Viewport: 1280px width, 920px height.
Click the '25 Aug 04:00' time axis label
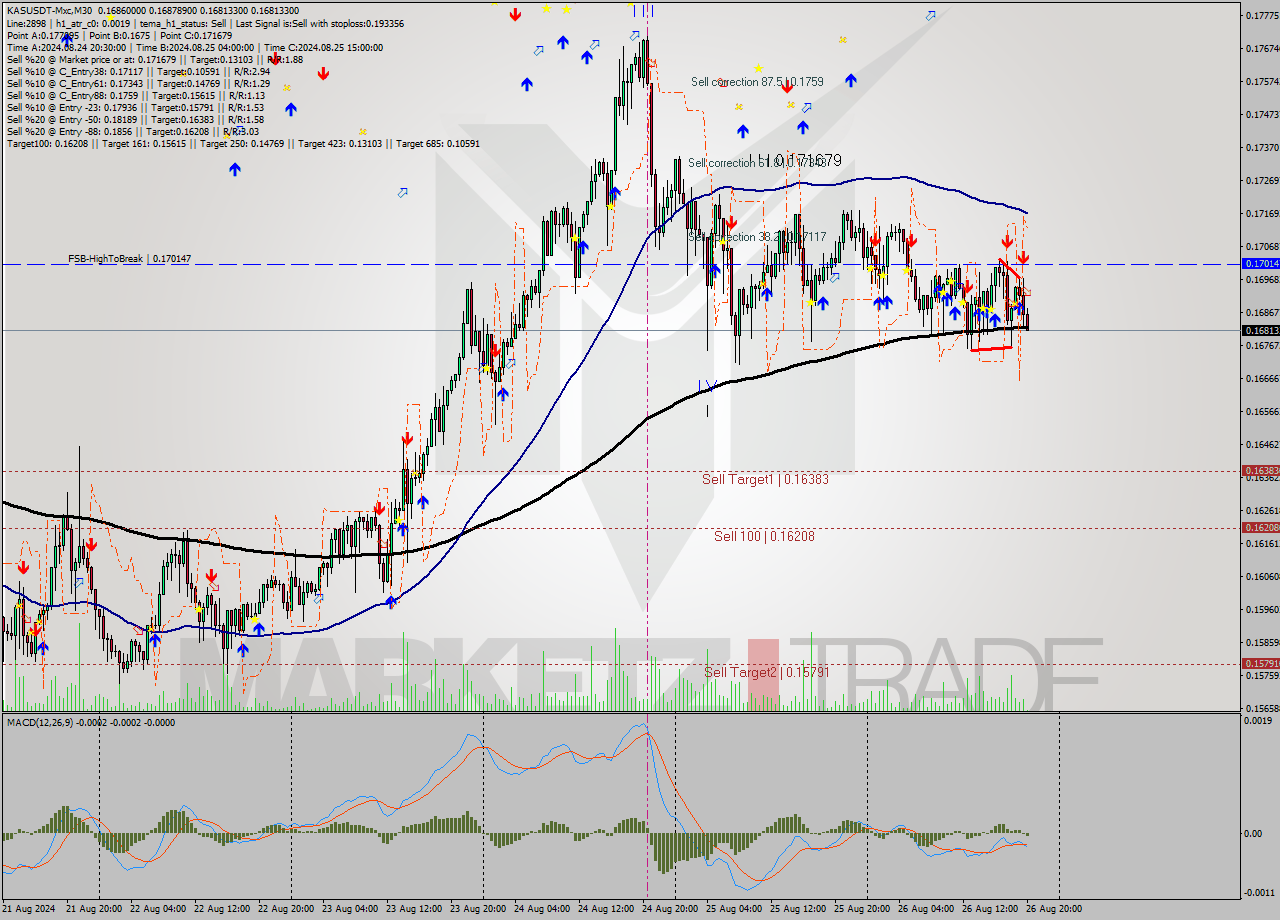735,909
